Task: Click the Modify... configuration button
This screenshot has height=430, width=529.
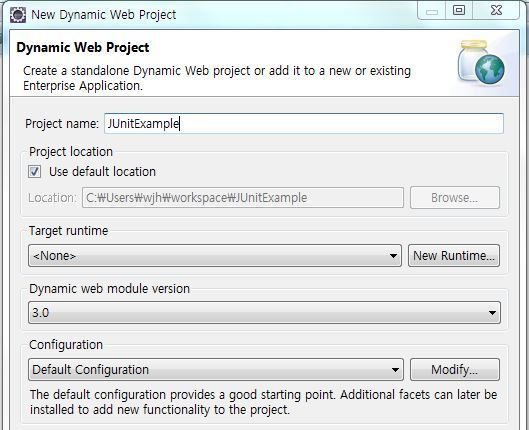Action: (455, 369)
